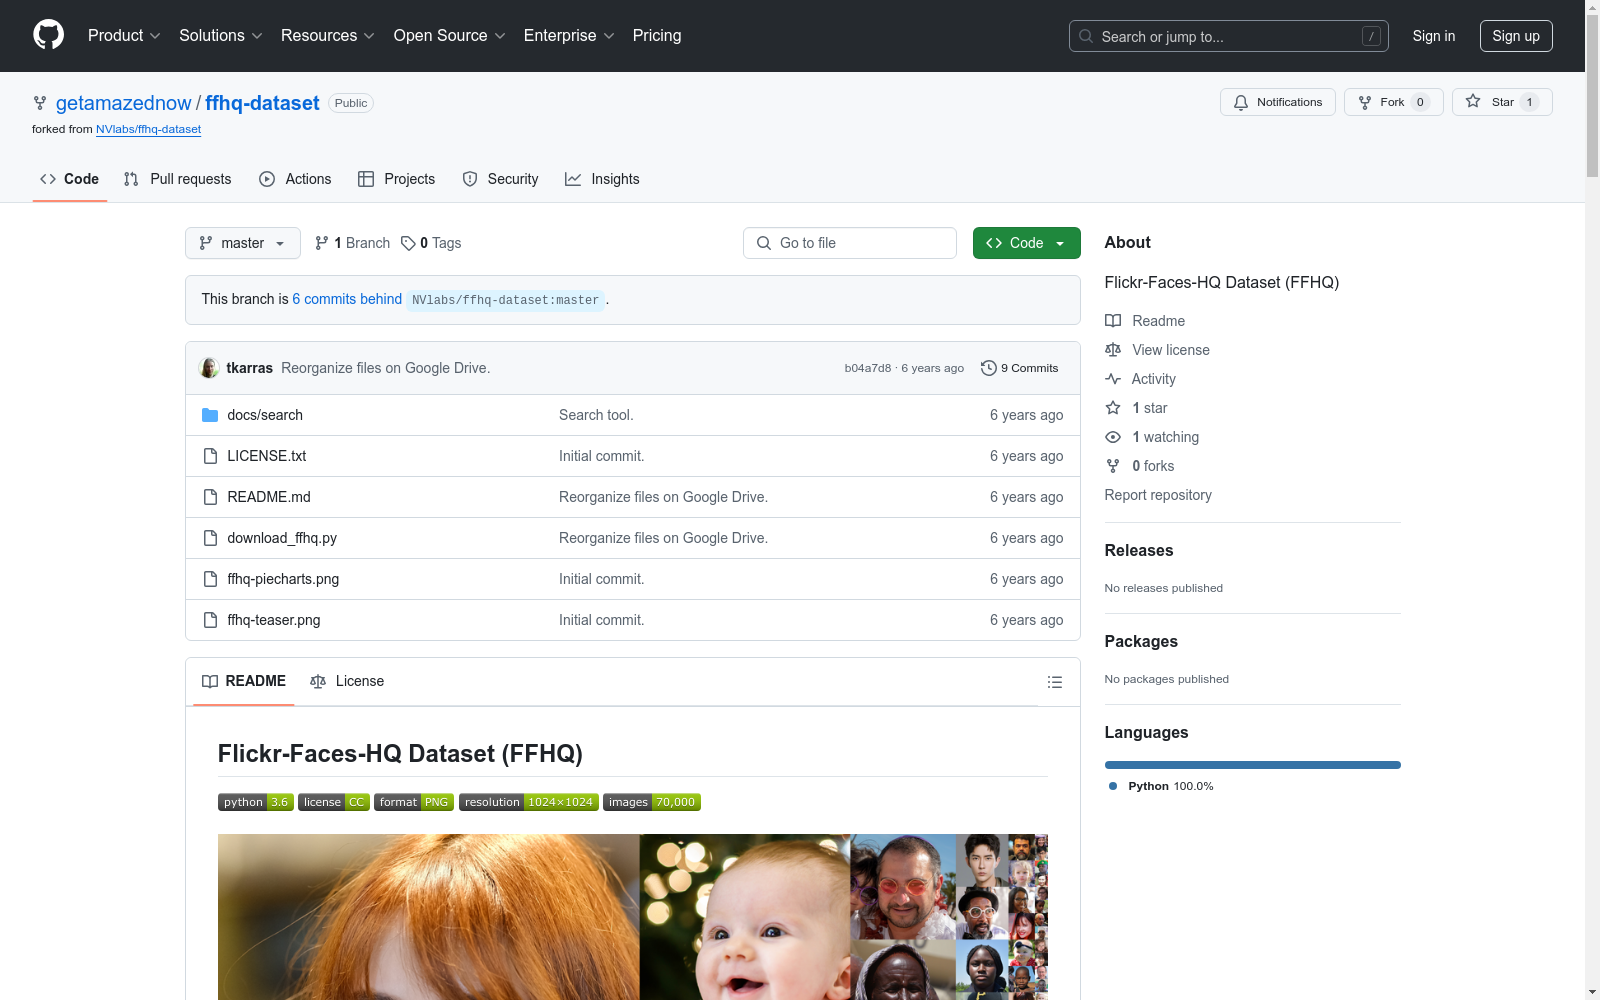The width and height of the screenshot is (1600, 1000).
Task: Click tkarras avatar image
Action: (x=209, y=368)
